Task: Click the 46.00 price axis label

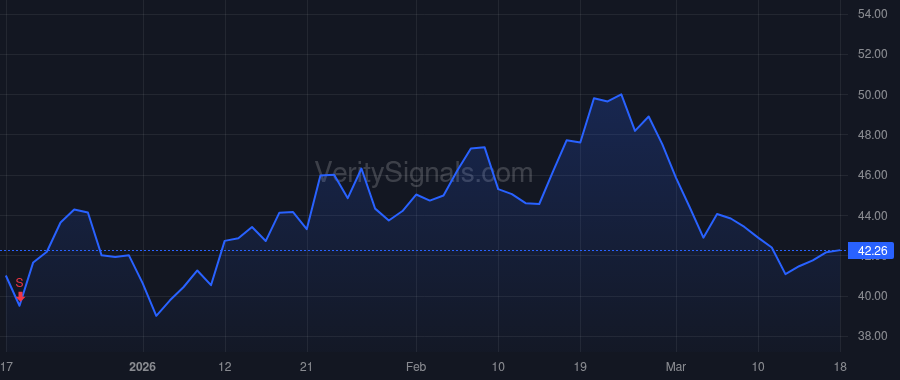Action: pos(872,175)
